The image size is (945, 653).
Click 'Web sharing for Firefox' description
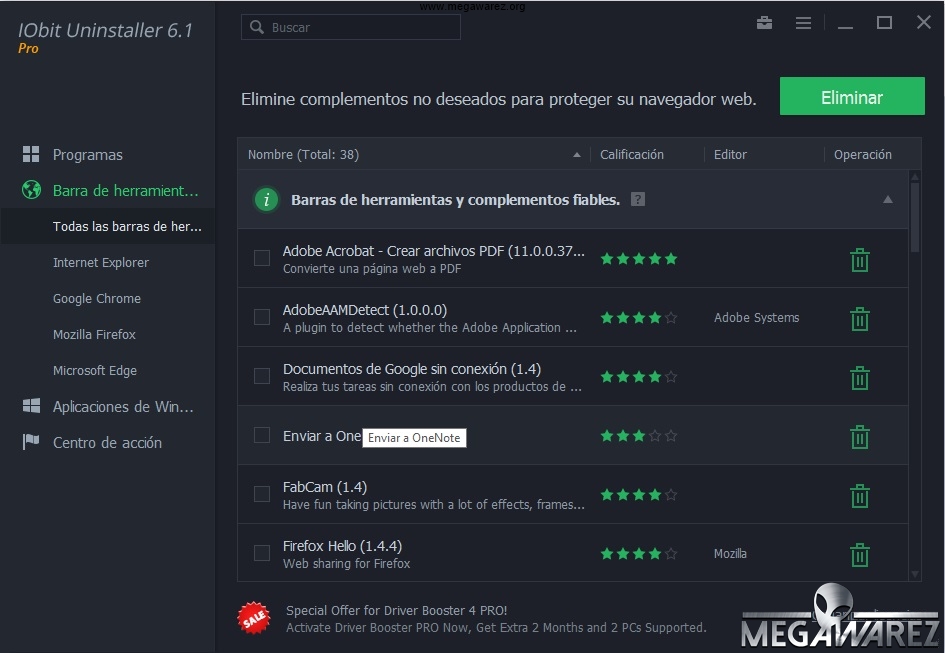[x=347, y=564]
